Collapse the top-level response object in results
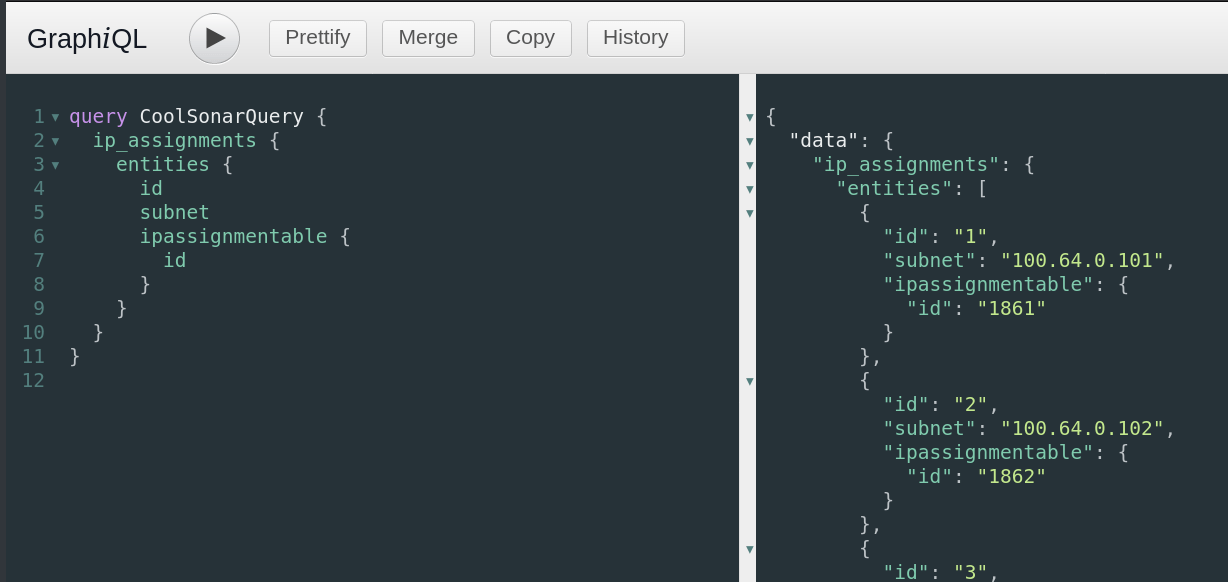This screenshot has height=582, width=1228. 749,117
